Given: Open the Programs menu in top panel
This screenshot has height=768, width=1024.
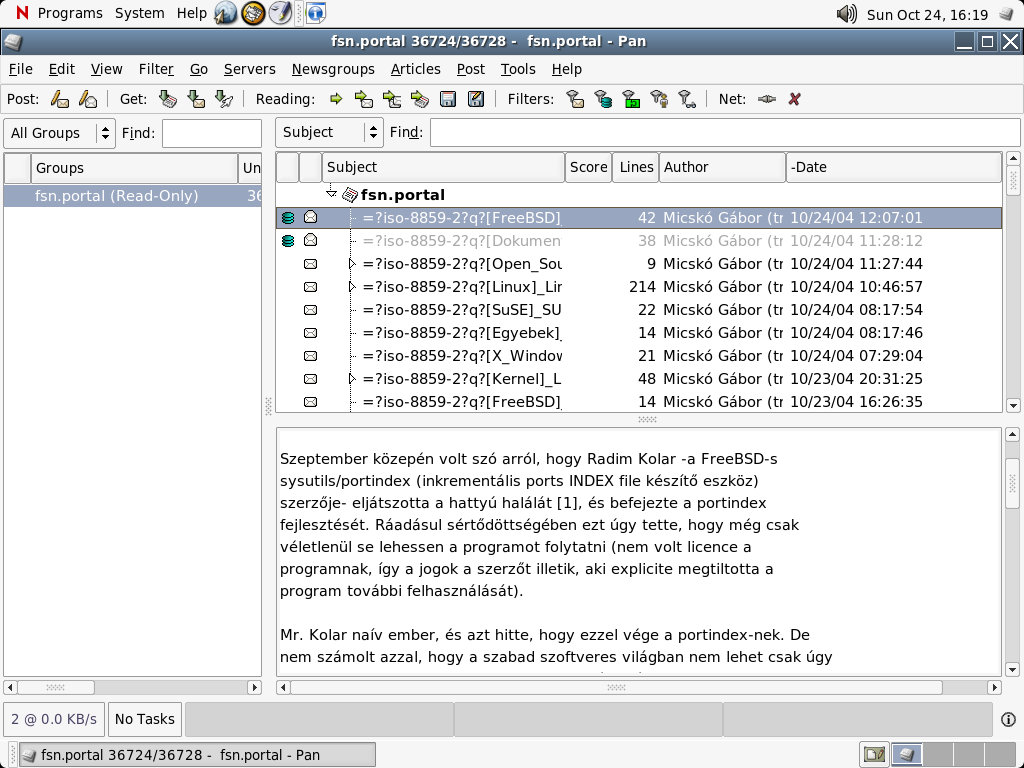Looking at the screenshot, I should 70,13.
